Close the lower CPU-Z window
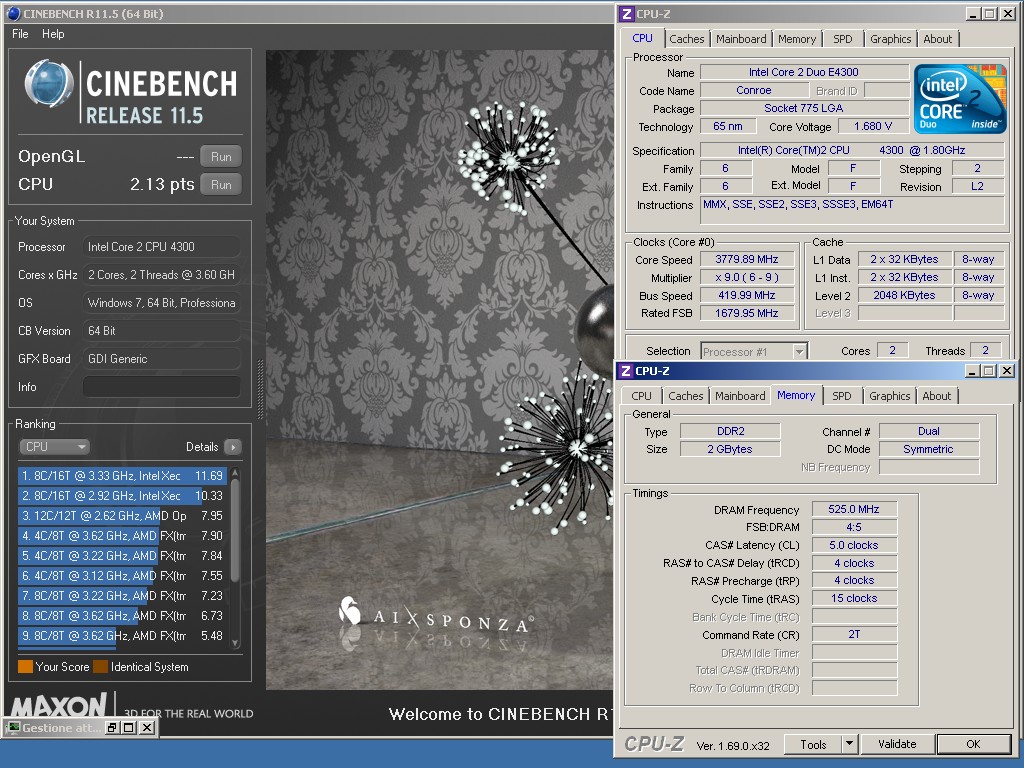This screenshot has height=768, width=1024. click(1007, 371)
